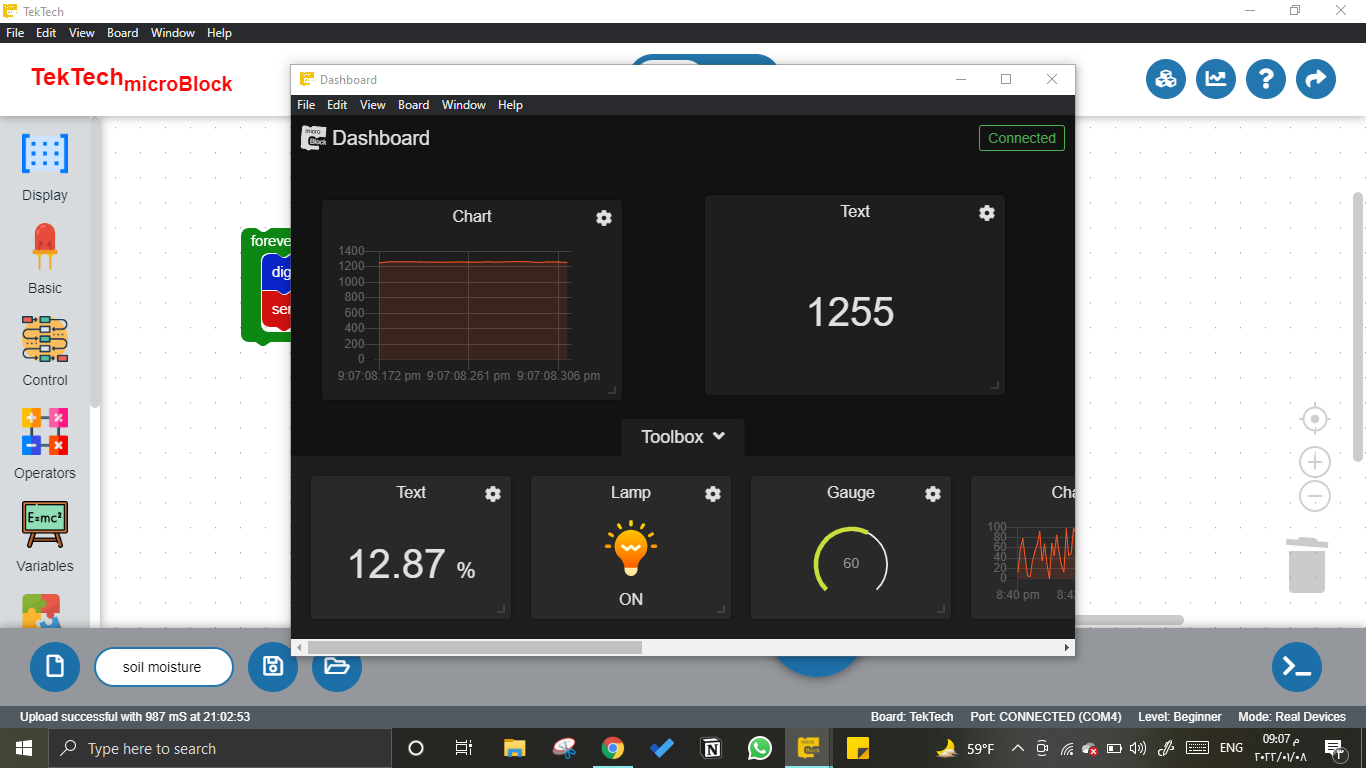Screen dimensions: 1366x768
Task: Click the soil moisture project name field
Action: (164, 667)
